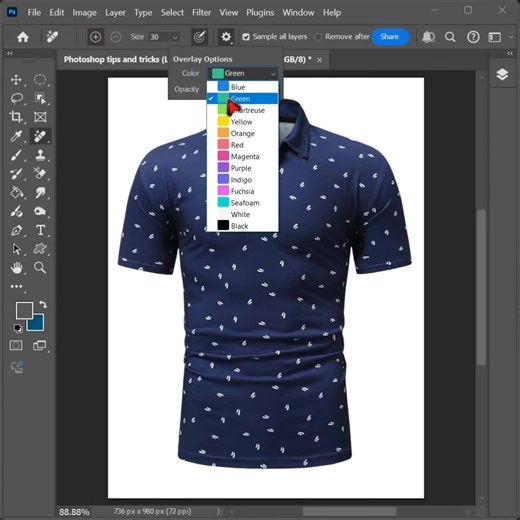This screenshot has height=520, width=520.
Task: Expand status bar info arrow
Action: [219, 511]
